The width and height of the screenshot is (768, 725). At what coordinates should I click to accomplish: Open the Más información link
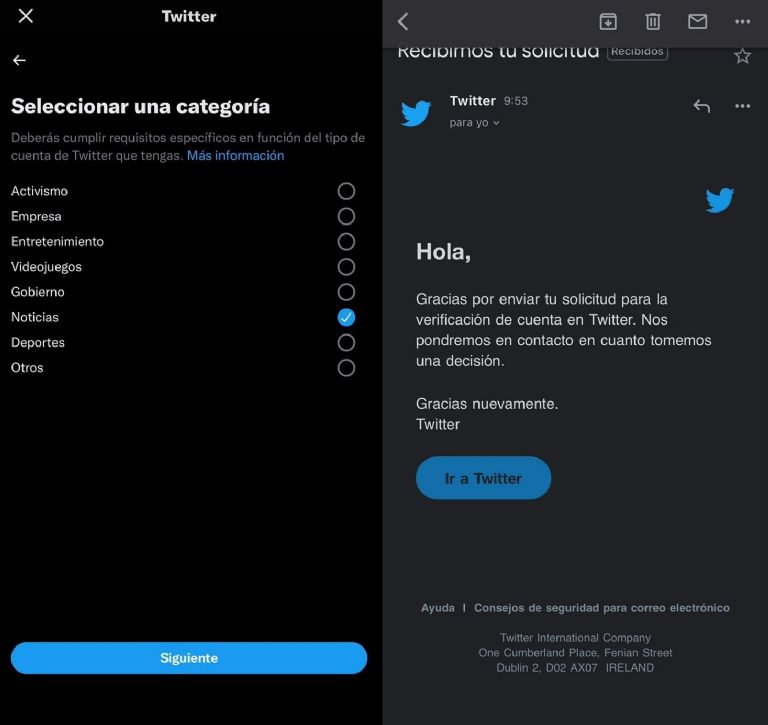[235, 155]
